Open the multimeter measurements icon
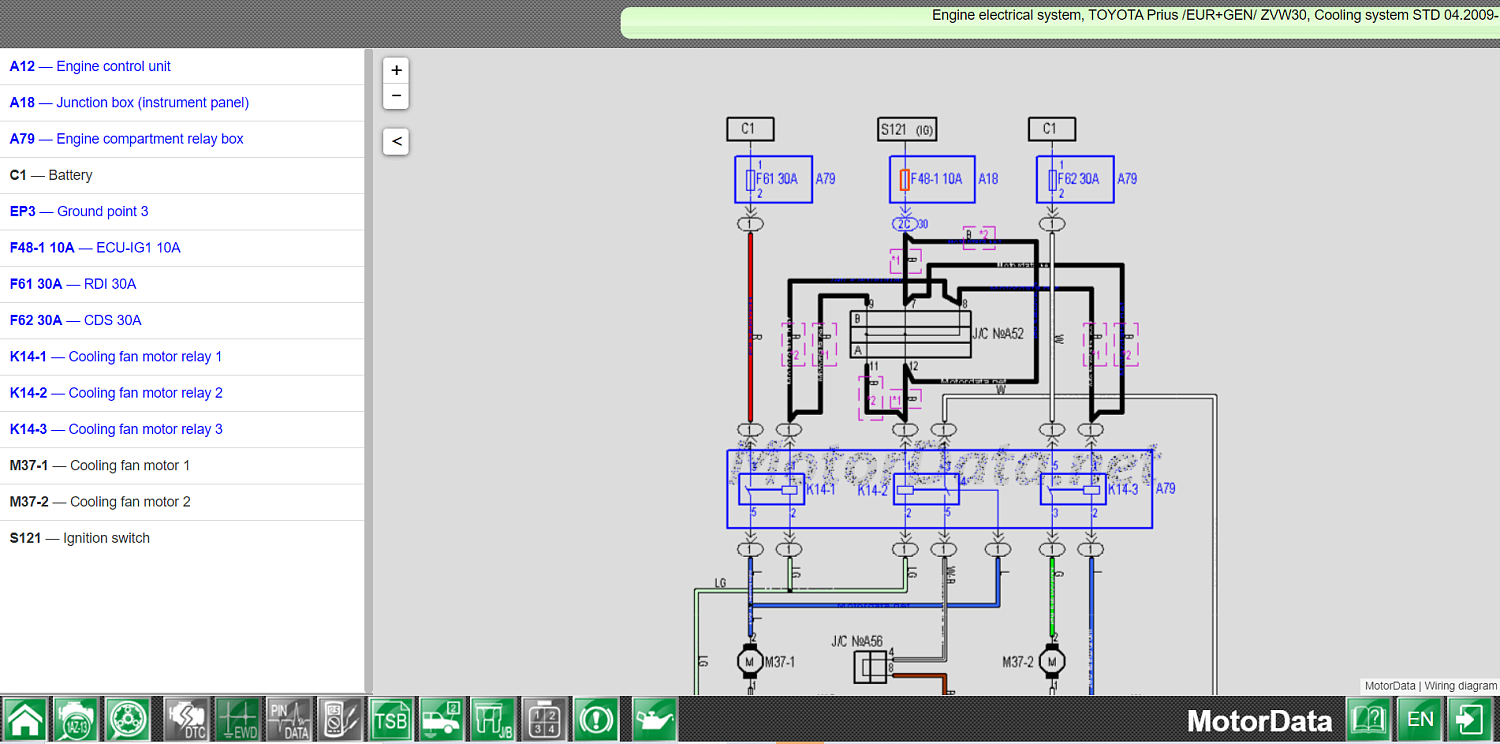 339,719
